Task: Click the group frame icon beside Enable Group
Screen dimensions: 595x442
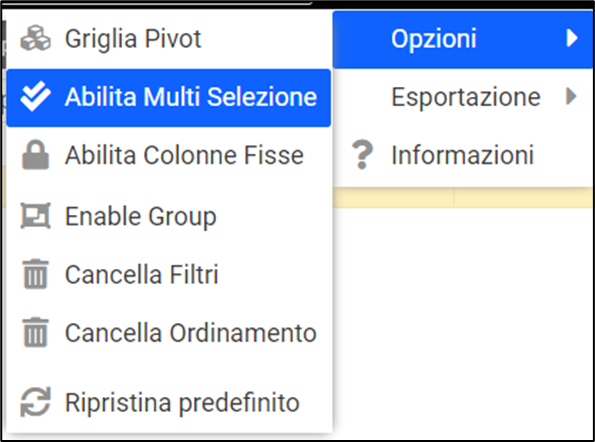Action: click(35, 216)
